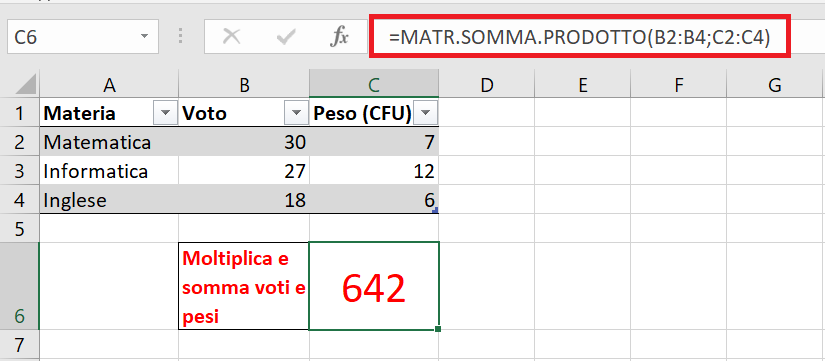Confirm the formula with the checkmark icon

[286, 37]
